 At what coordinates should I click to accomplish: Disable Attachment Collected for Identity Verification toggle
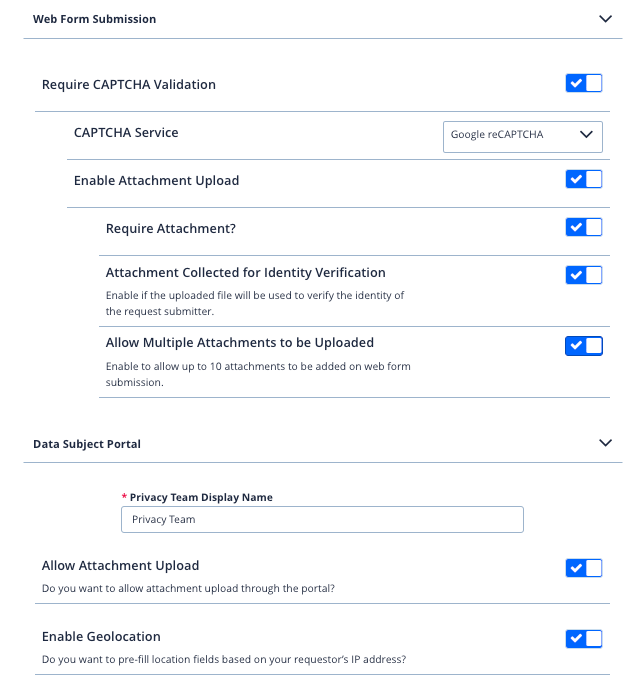584,275
